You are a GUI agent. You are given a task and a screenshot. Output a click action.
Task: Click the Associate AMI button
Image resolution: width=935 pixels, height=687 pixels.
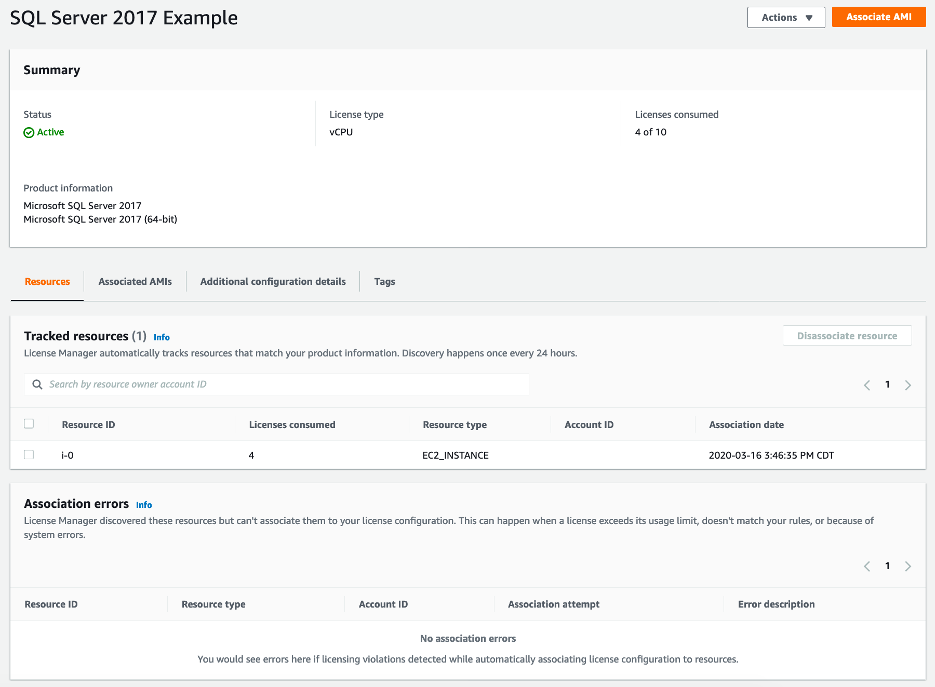tap(878, 17)
